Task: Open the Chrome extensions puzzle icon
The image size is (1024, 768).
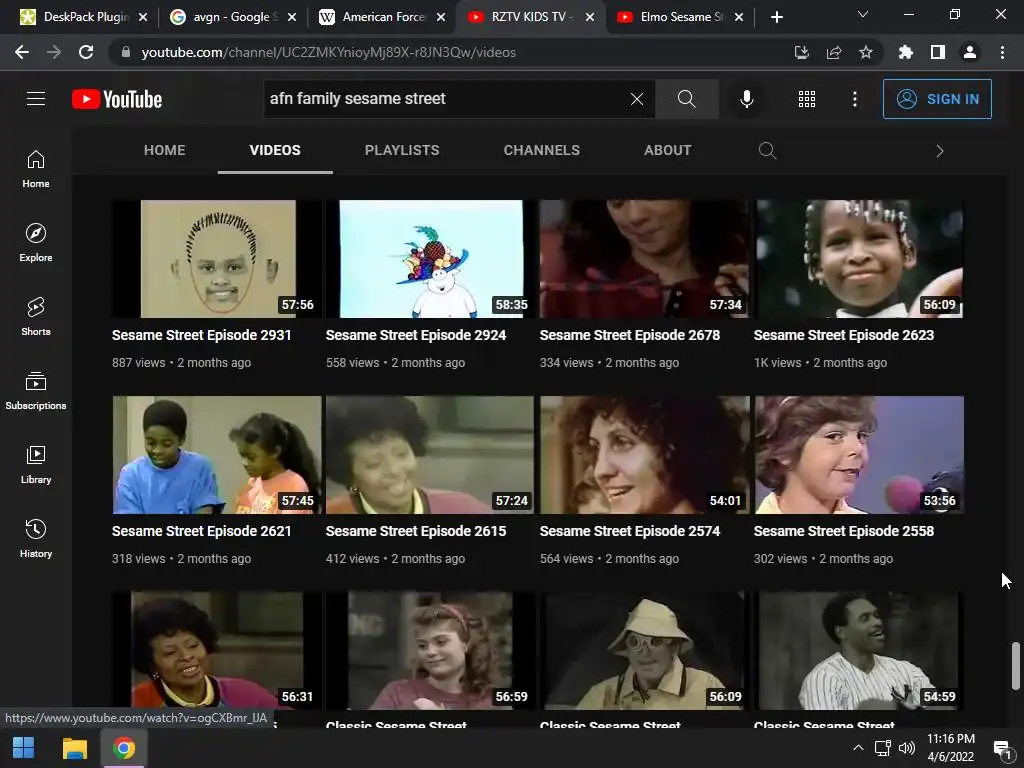Action: [x=905, y=52]
